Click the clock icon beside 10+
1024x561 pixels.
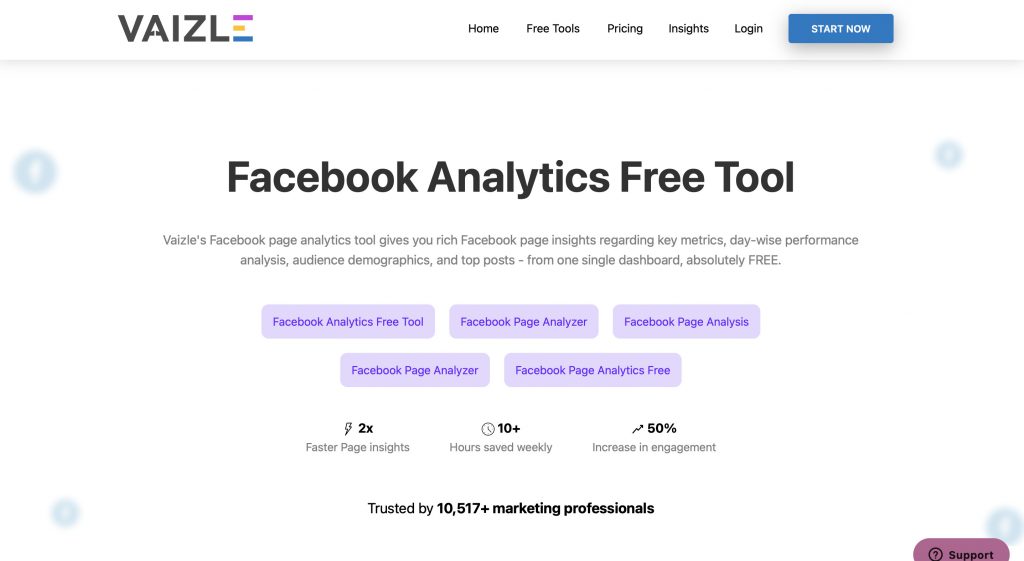pos(488,429)
